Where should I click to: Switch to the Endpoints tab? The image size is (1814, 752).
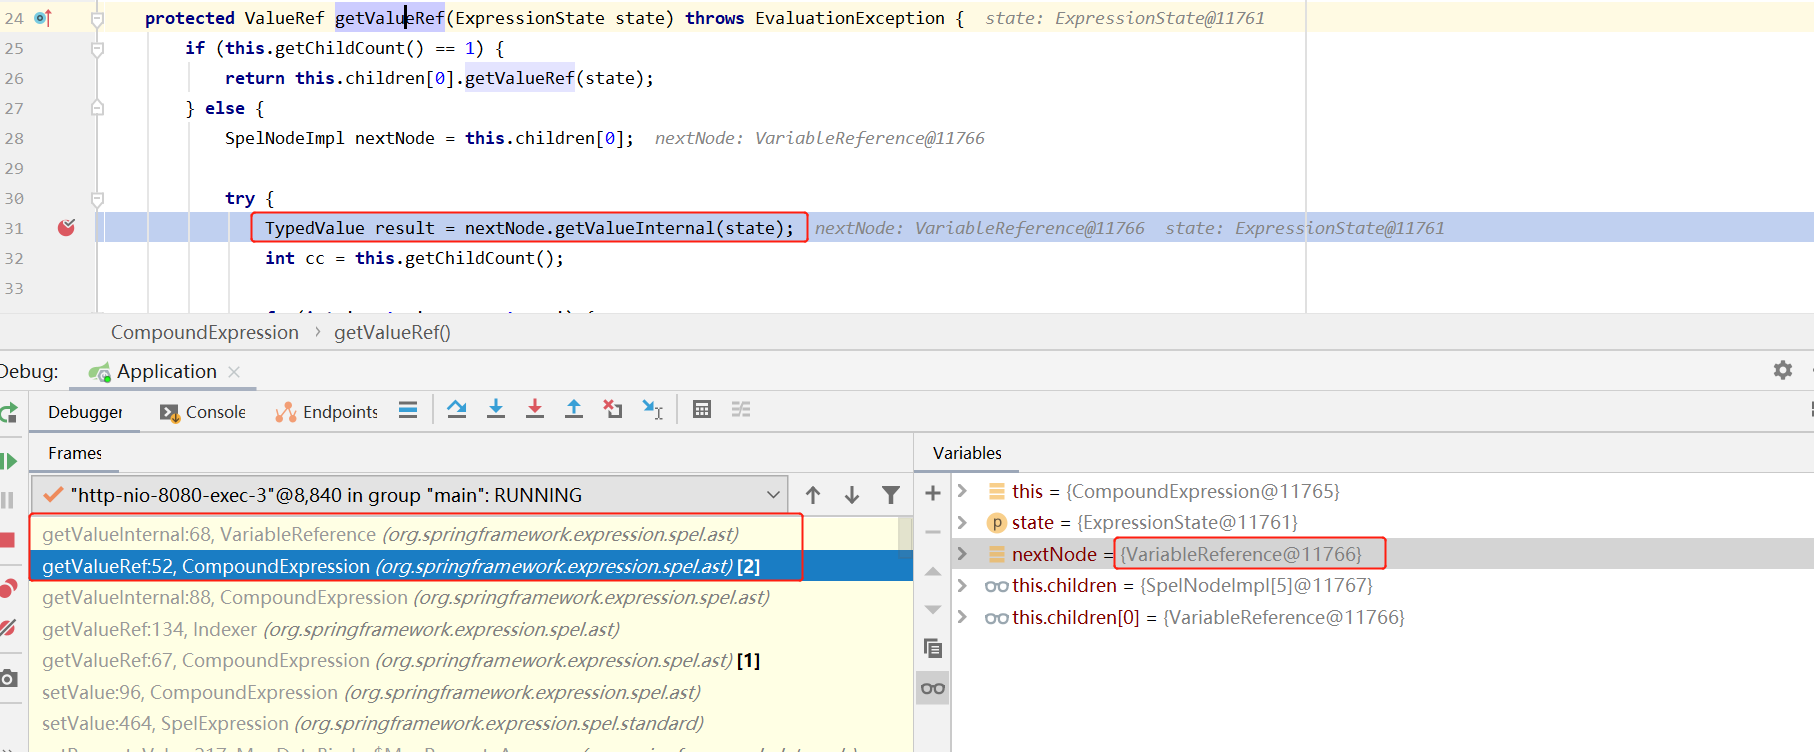pos(327,411)
